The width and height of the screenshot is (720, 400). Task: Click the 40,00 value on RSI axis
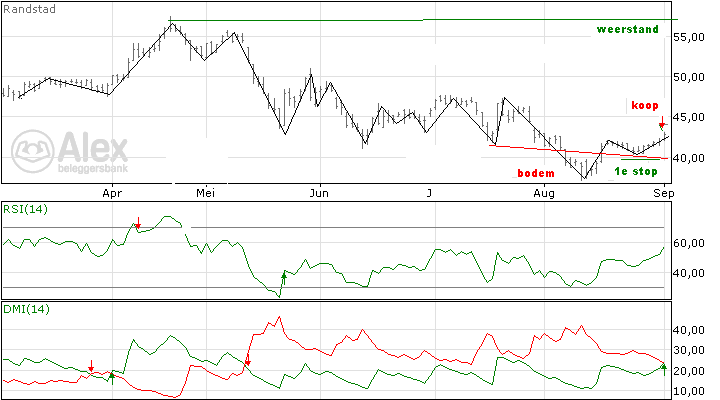coord(689,273)
